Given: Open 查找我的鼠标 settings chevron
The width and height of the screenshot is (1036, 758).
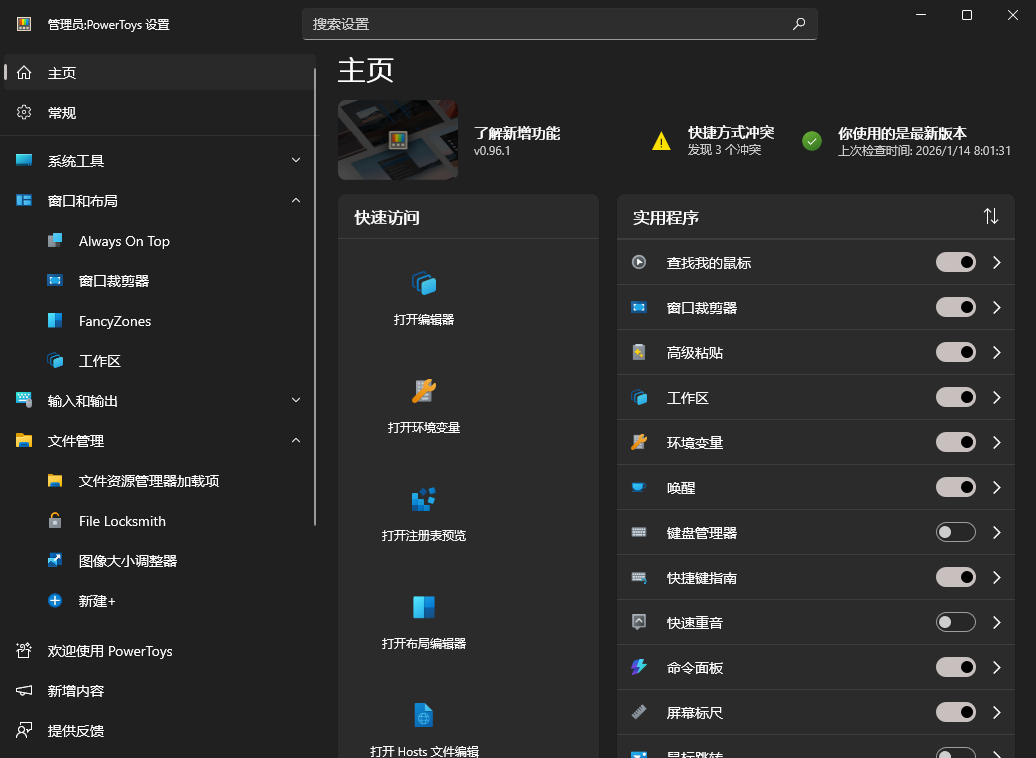Looking at the screenshot, I should tap(997, 262).
